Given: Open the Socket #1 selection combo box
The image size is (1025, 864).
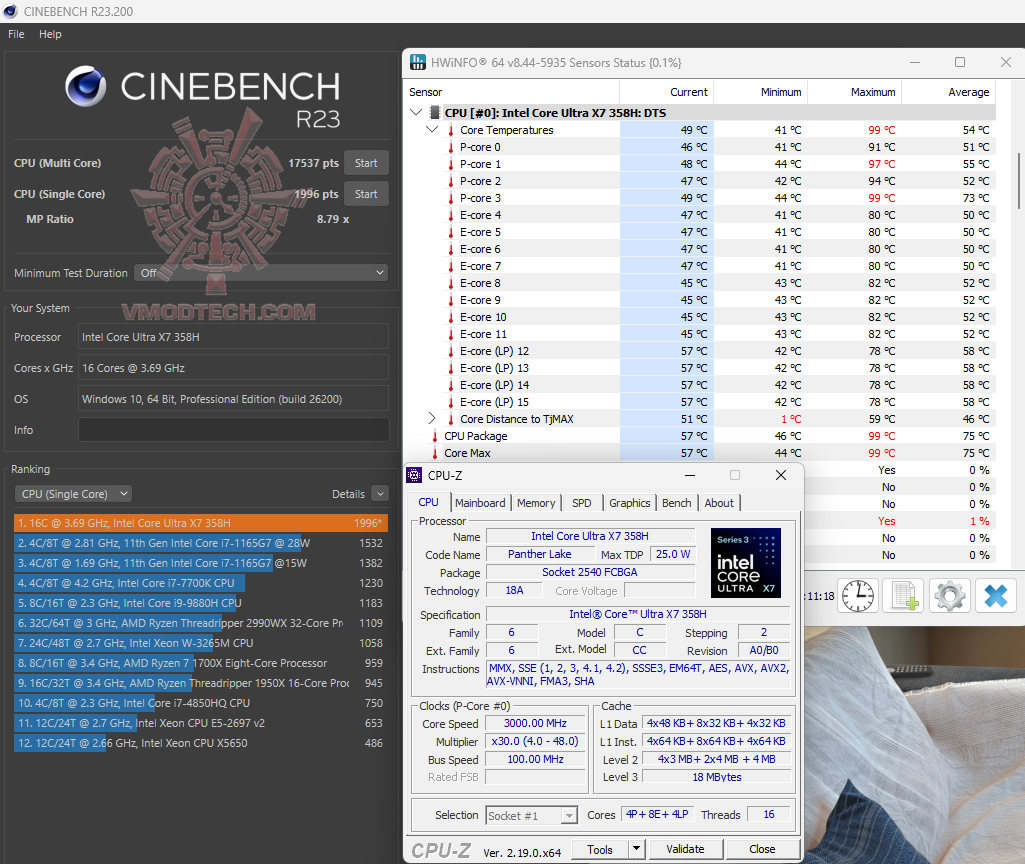Looking at the screenshot, I should pyautogui.click(x=531, y=815).
